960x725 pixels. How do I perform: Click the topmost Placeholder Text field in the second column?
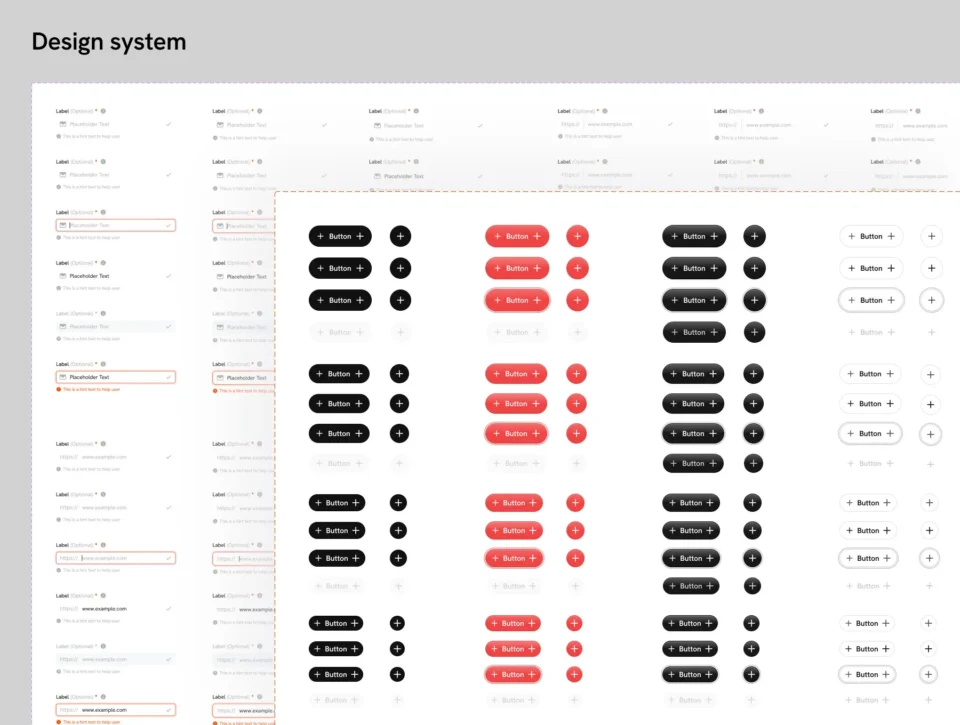(x=272, y=125)
